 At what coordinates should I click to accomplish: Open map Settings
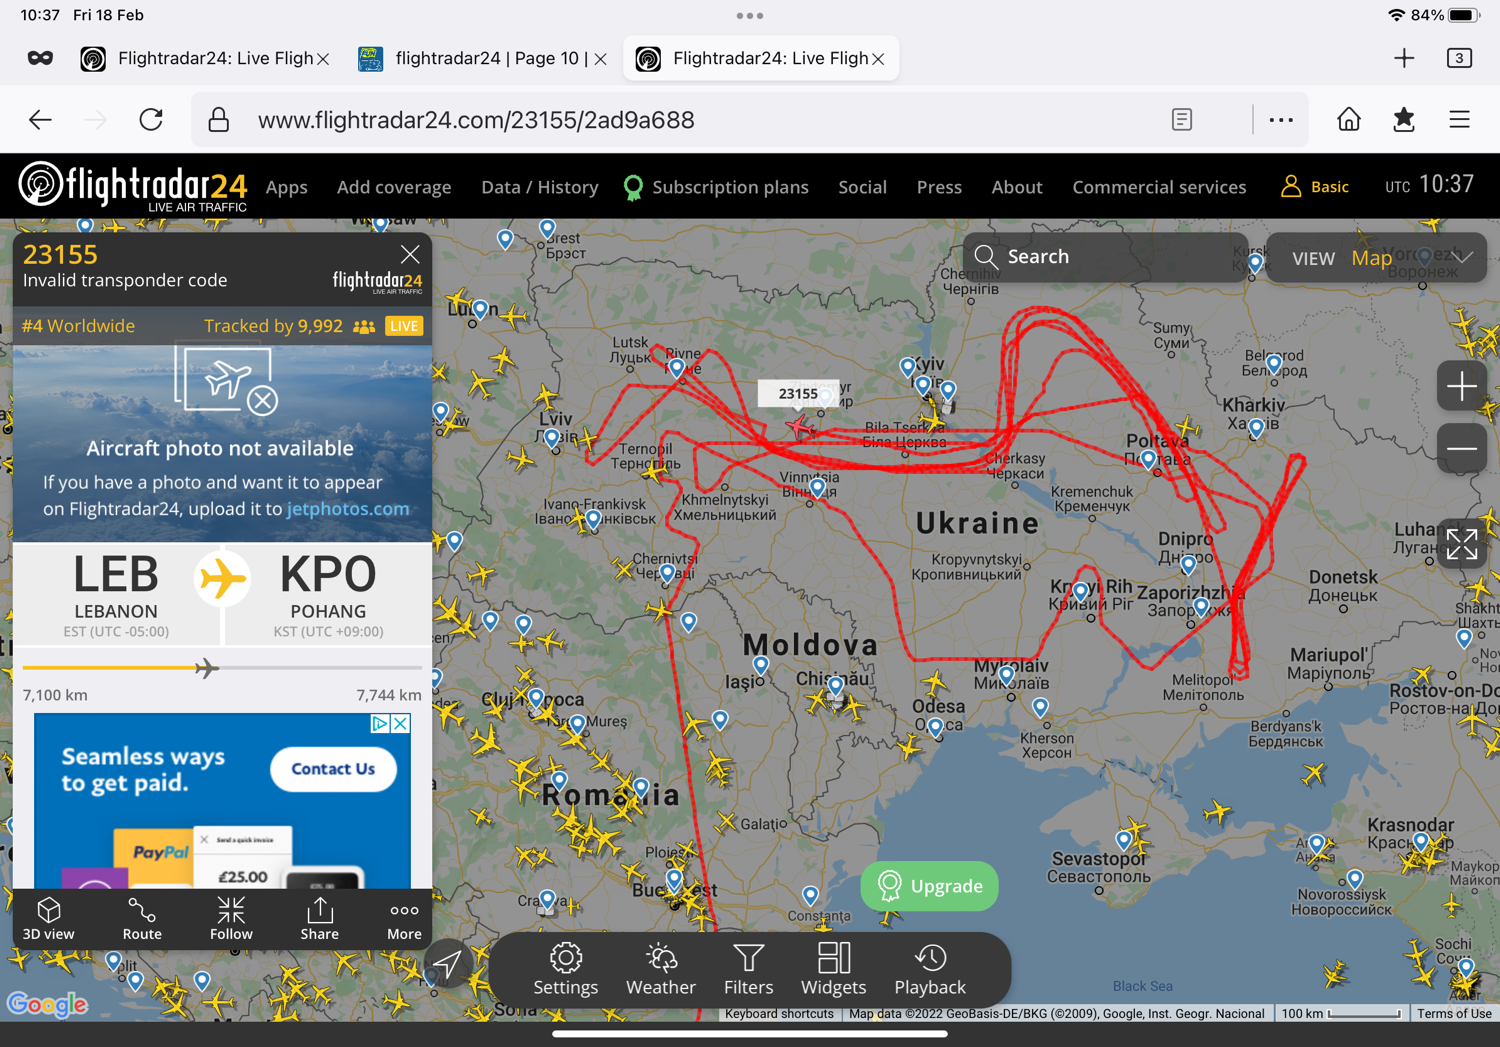click(566, 969)
